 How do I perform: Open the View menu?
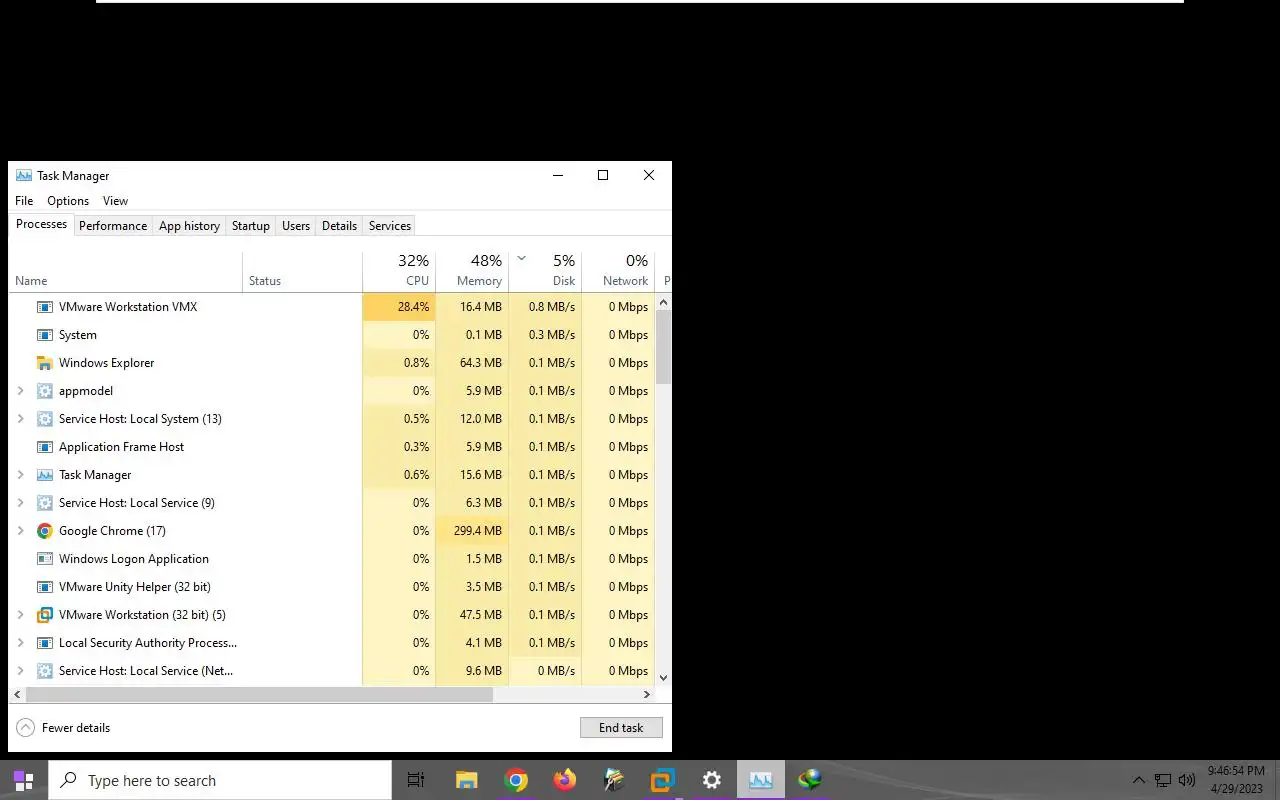tap(115, 201)
